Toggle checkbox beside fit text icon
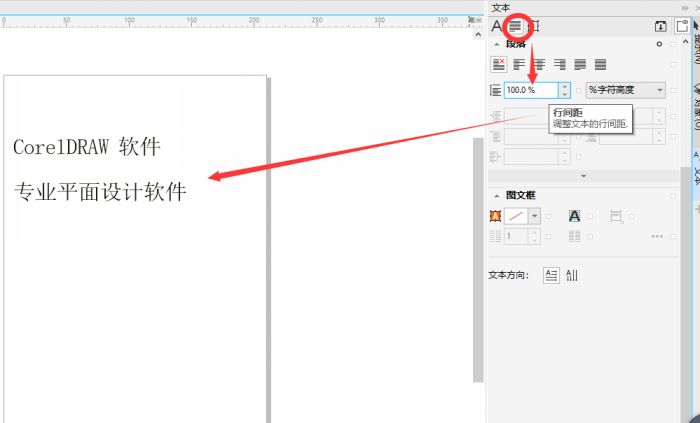The height and width of the screenshot is (423, 700). (x=590, y=216)
